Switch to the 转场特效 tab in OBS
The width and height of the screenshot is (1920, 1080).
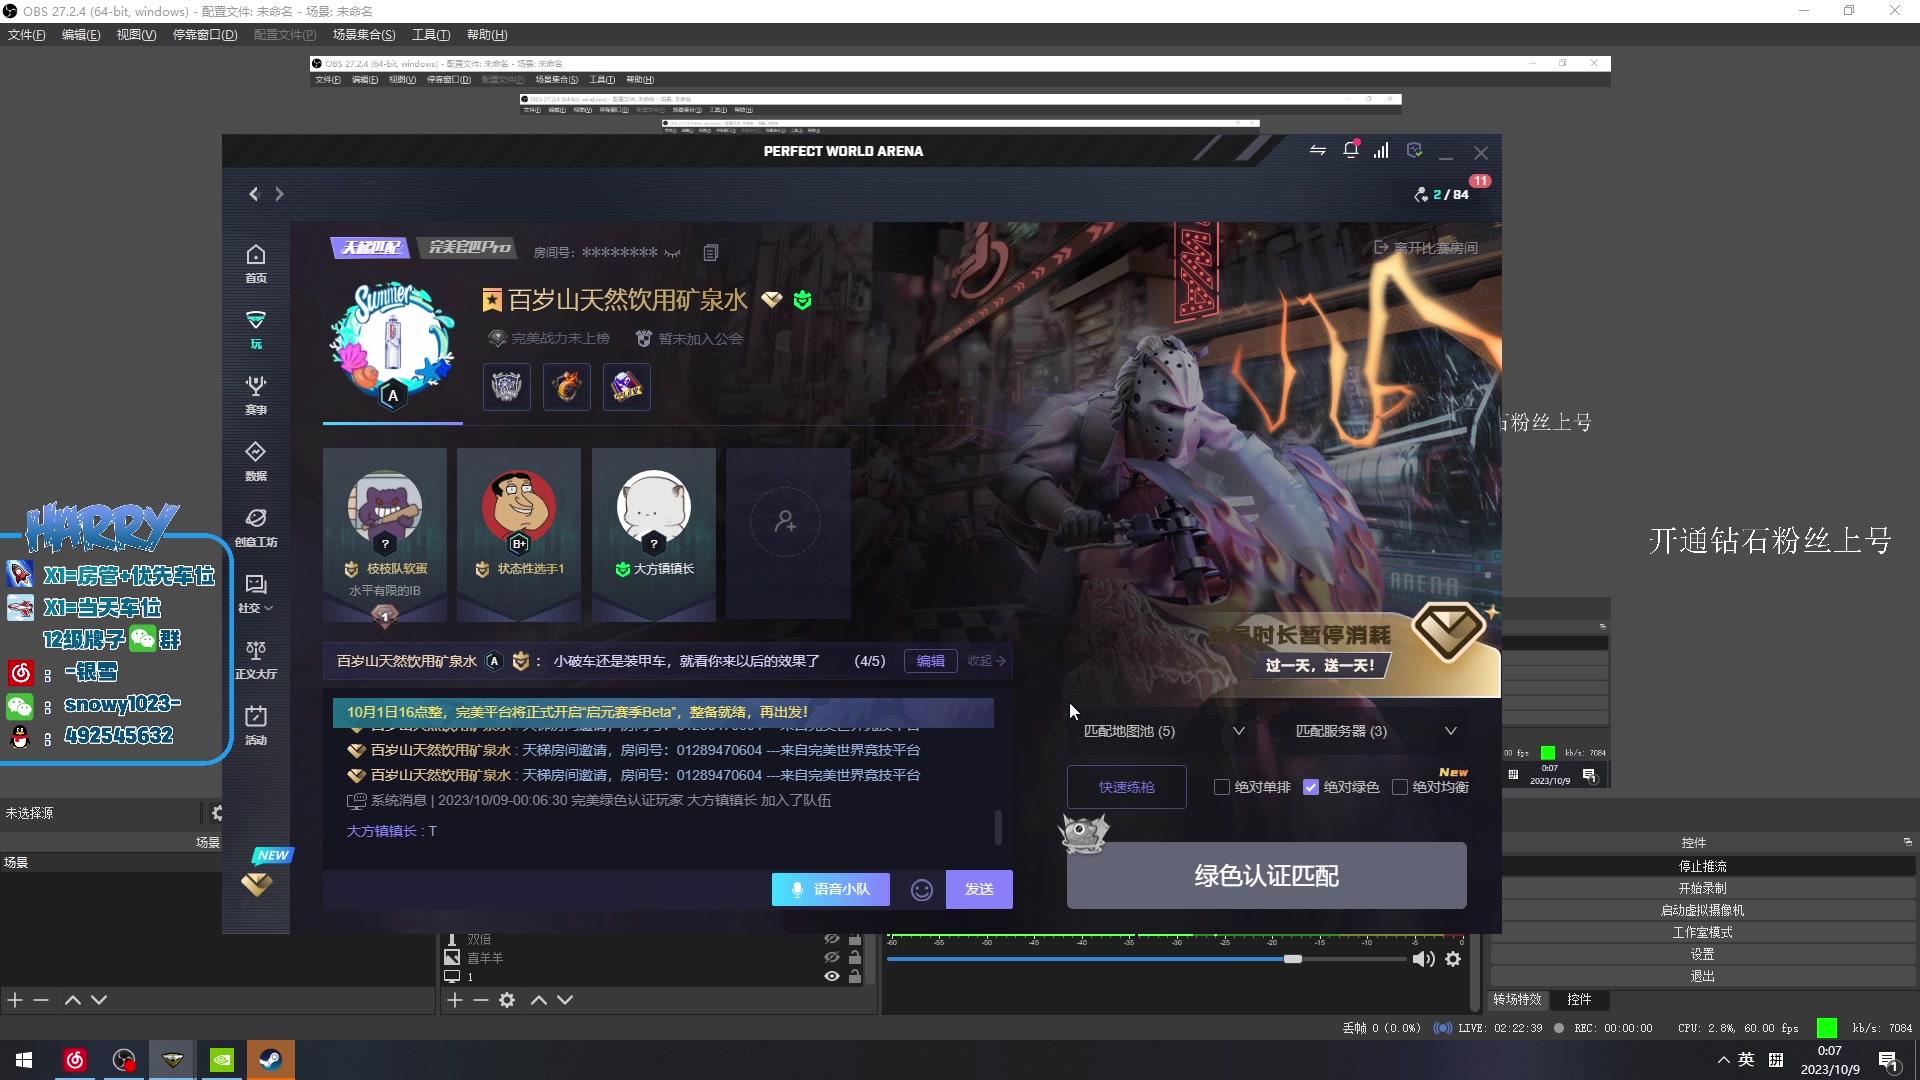click(1518, 999)
